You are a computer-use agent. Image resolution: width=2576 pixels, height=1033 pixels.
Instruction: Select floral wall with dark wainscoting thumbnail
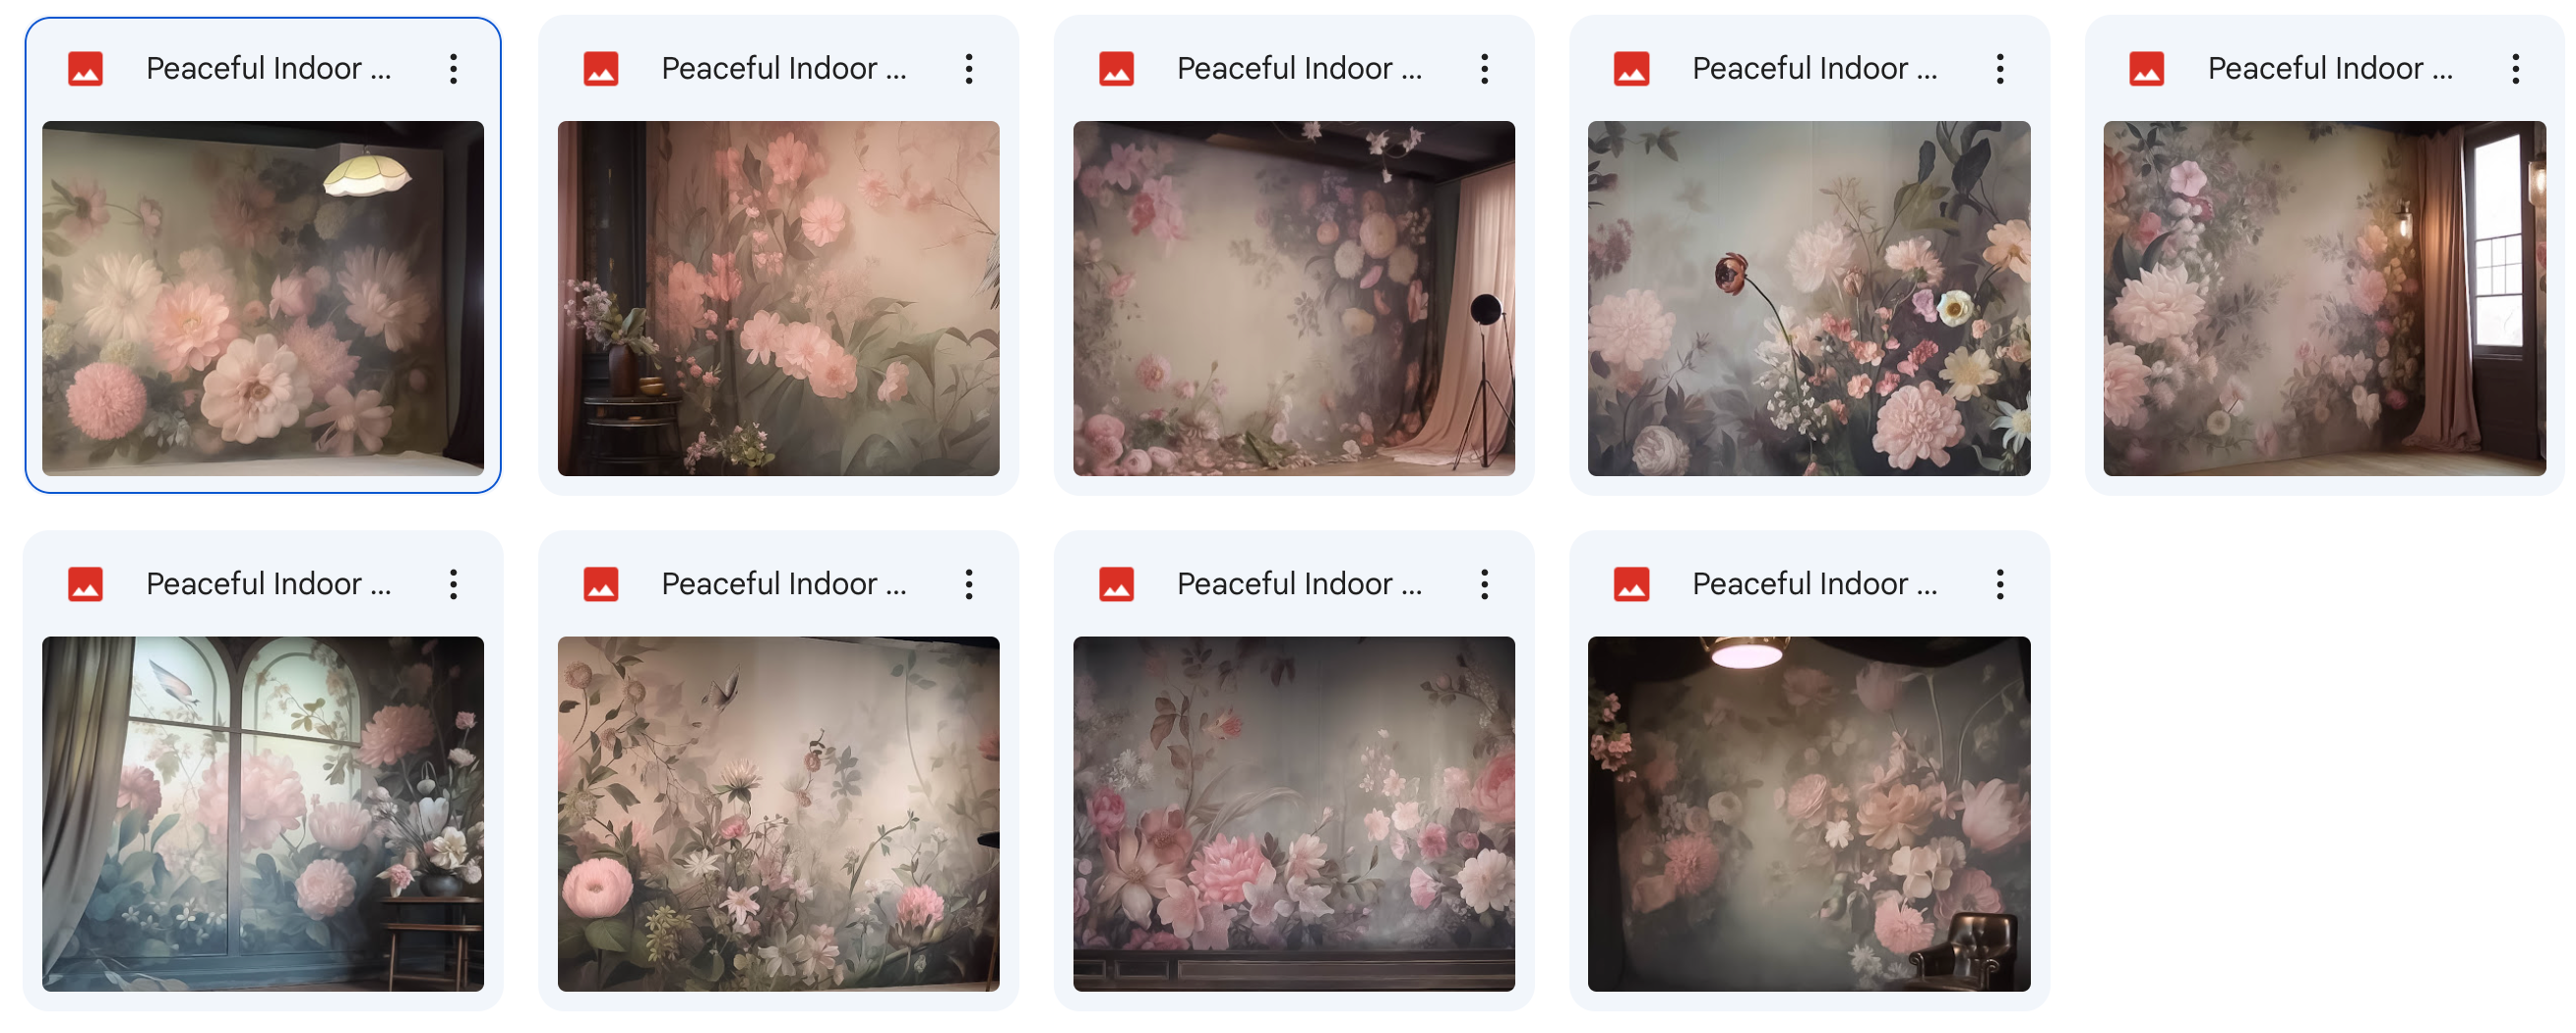click(x=1293, y=814)
